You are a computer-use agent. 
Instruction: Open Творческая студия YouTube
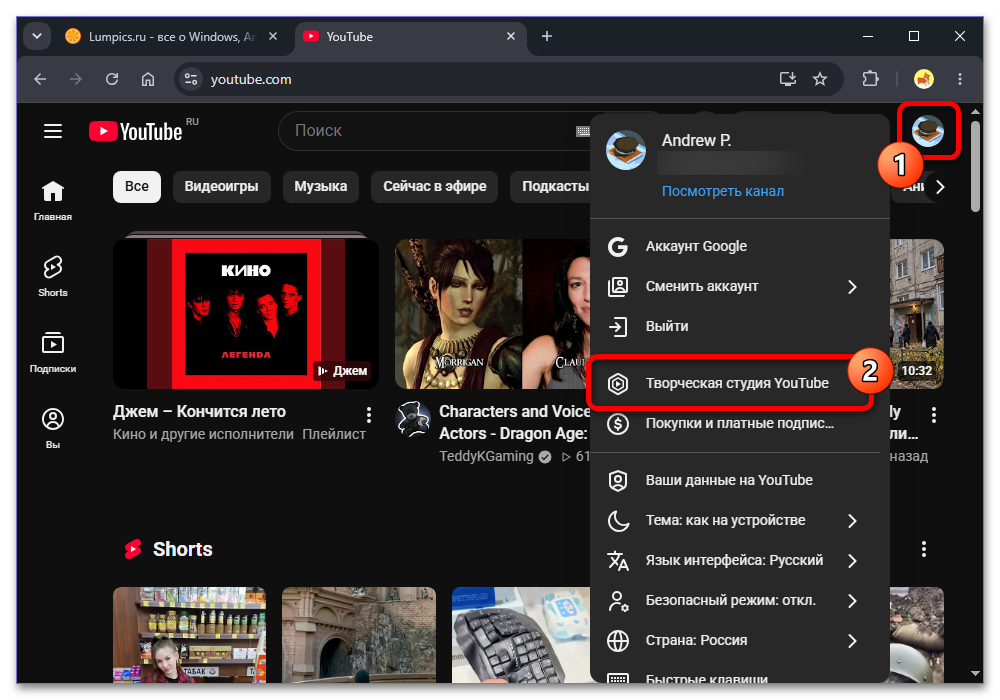pyautogui.click(x=740, y=384)
